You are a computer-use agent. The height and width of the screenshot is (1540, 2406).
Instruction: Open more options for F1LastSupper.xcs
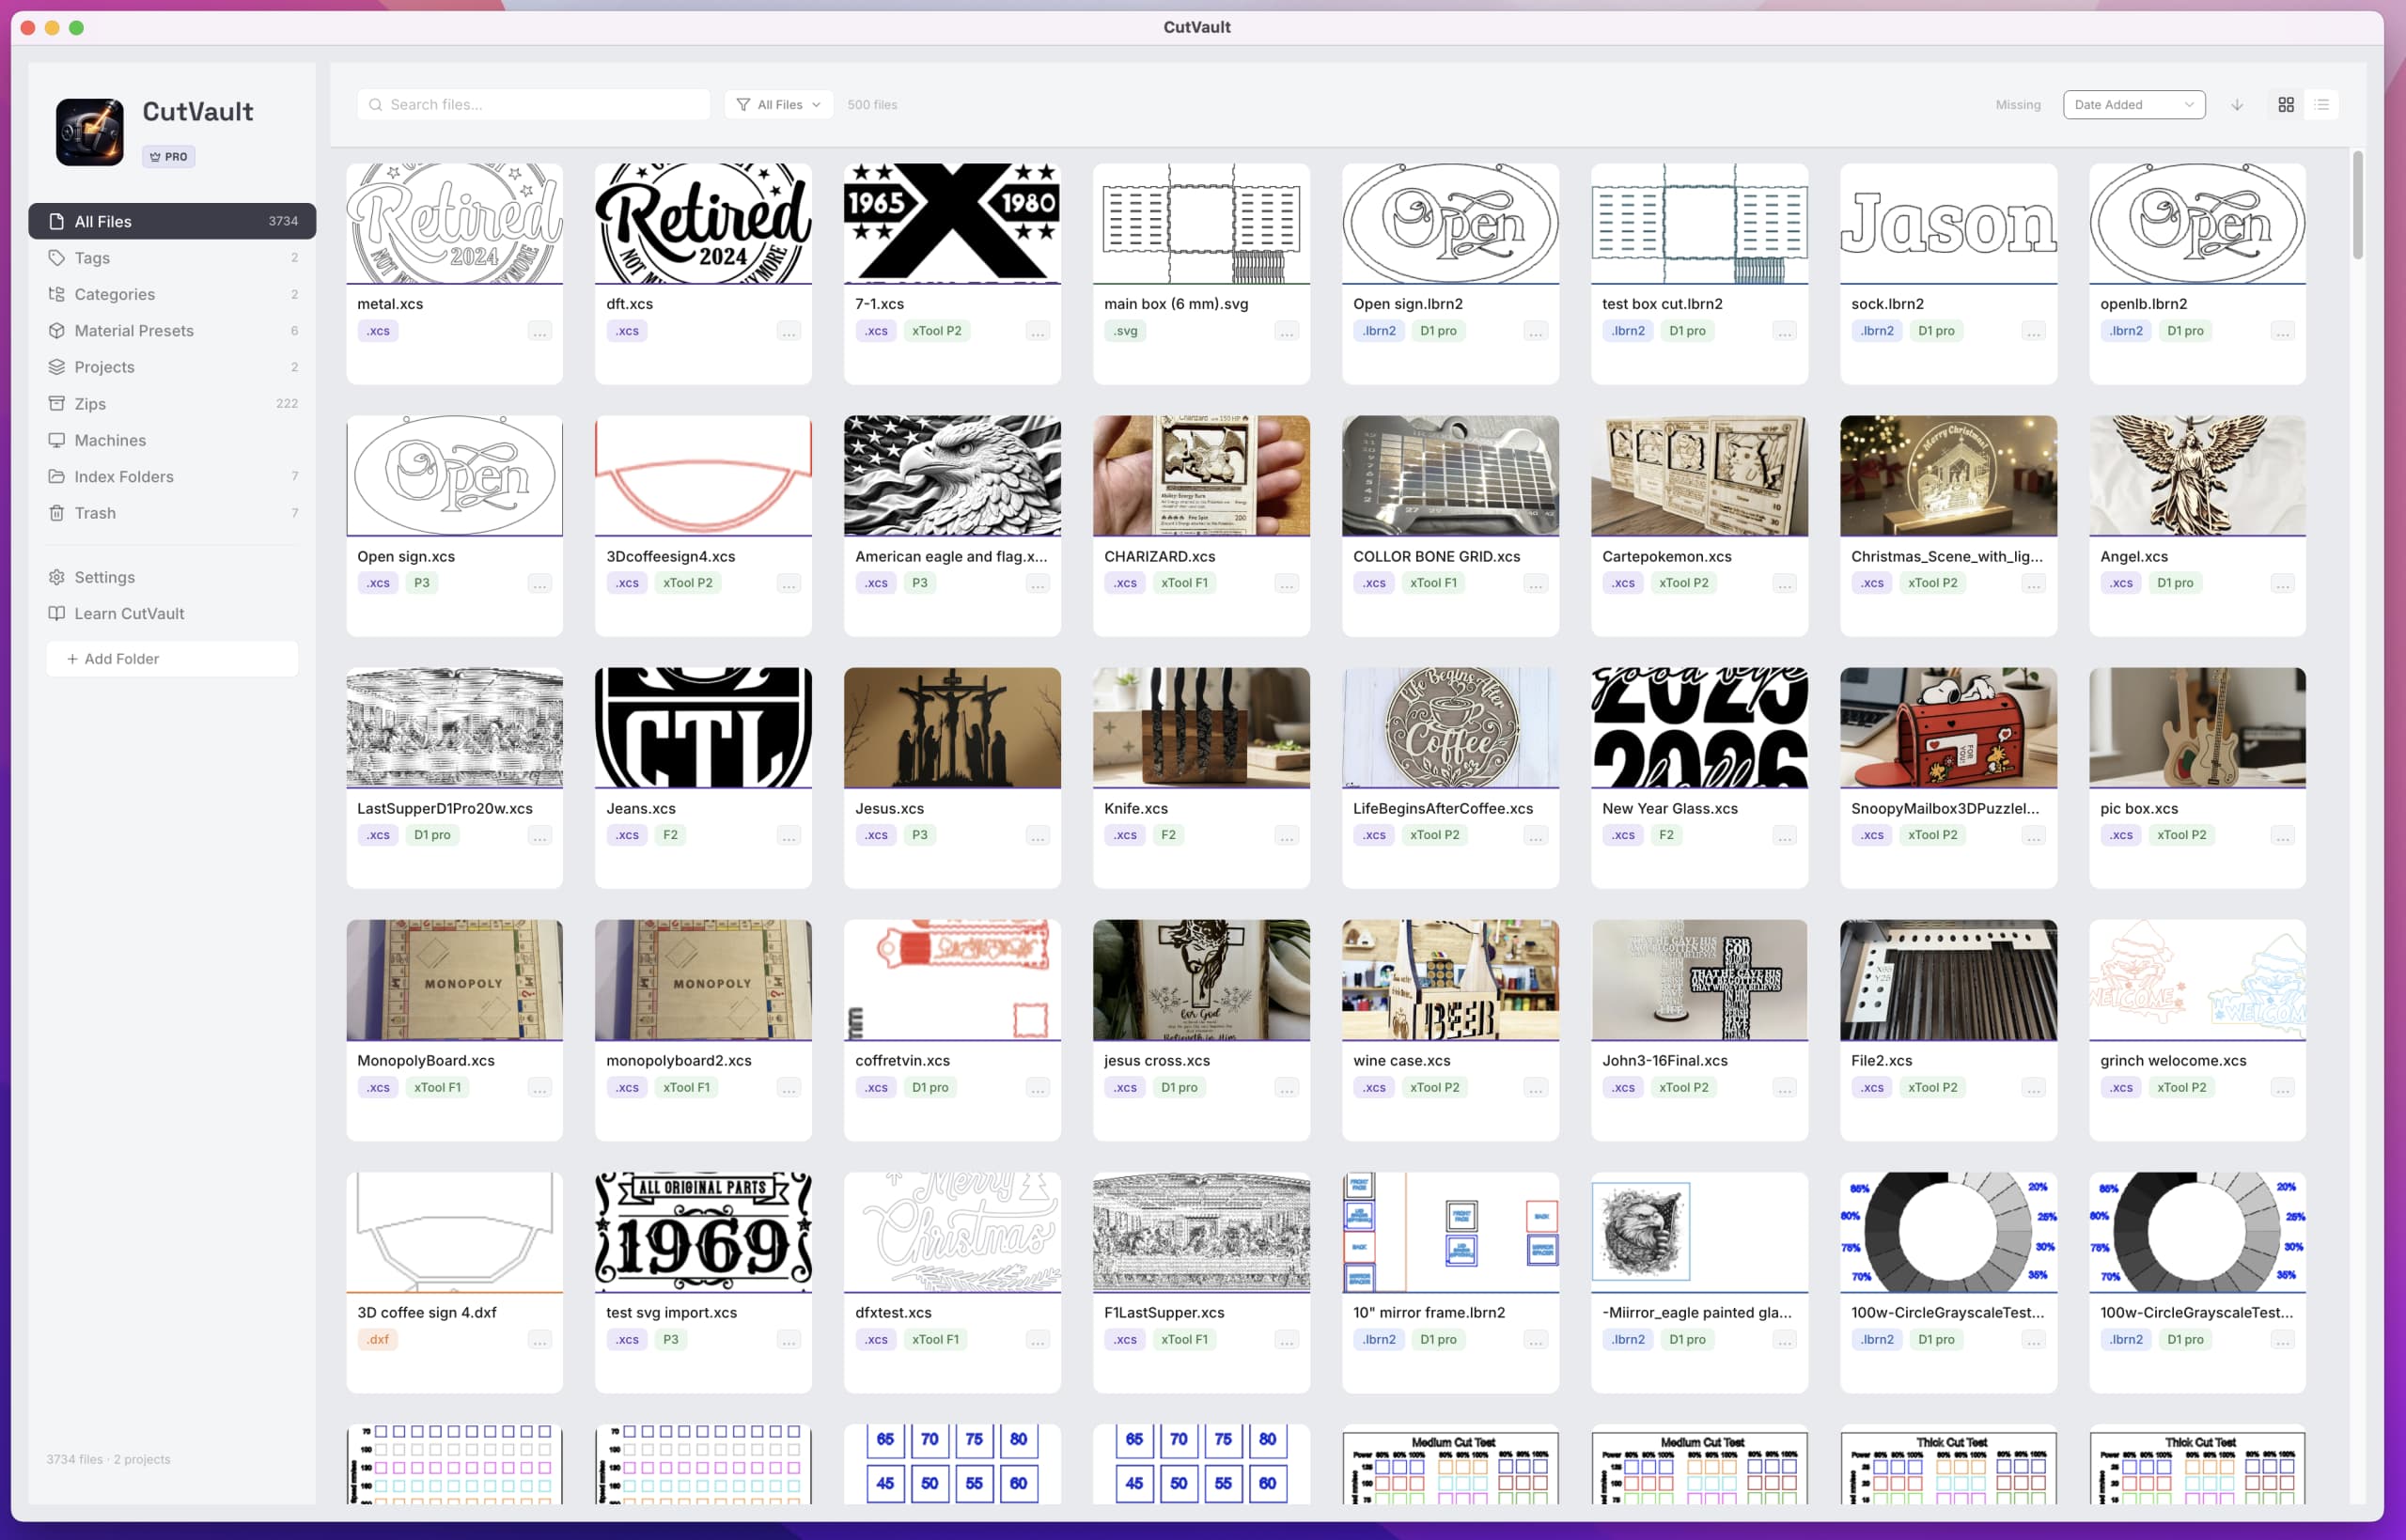1287,1340
